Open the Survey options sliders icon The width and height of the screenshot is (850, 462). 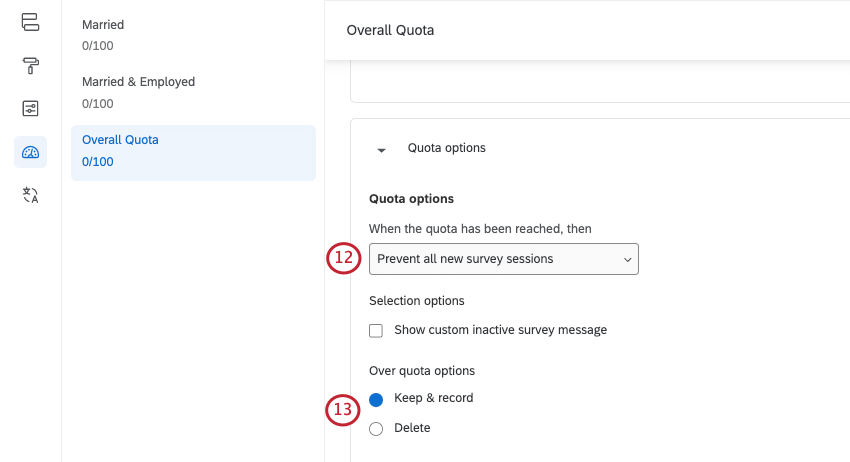(30, 109)
